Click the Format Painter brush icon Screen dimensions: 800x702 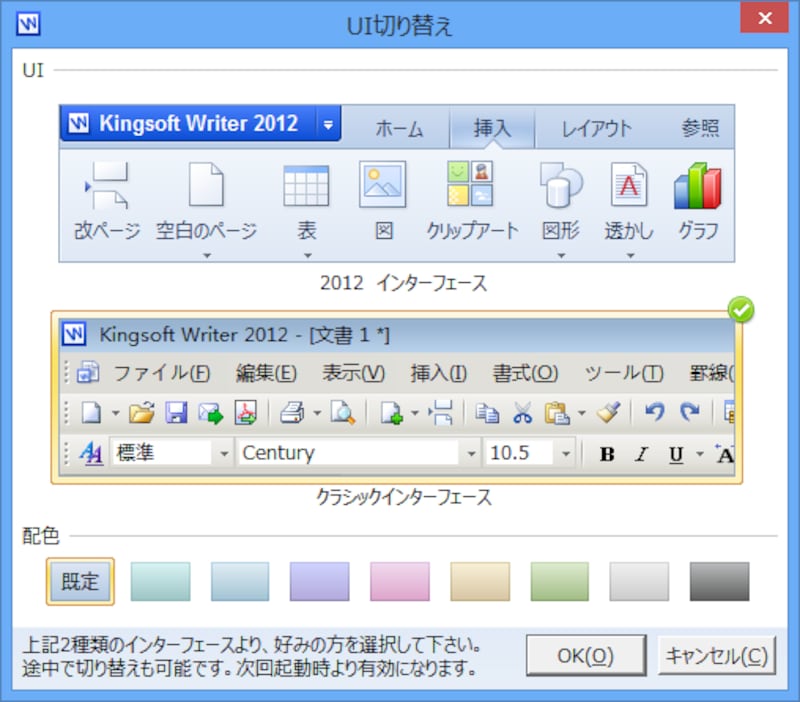[x=610, y=413]
